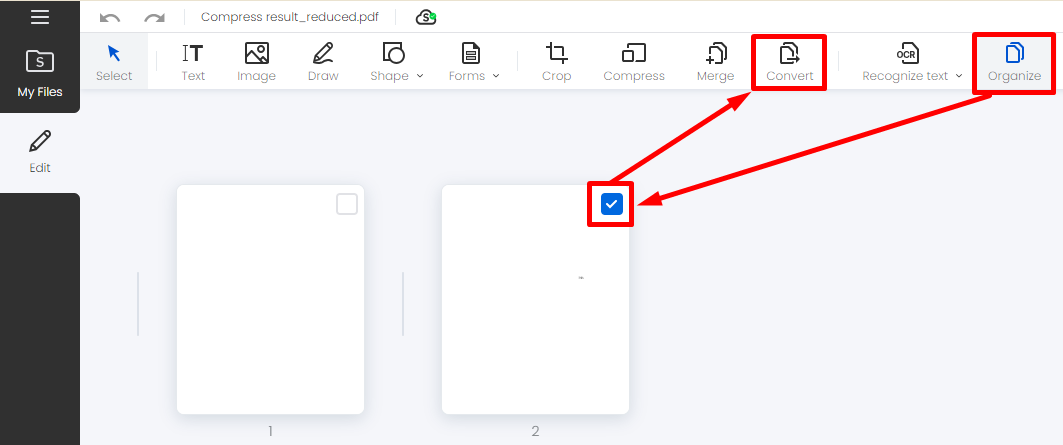This screenshot has width=1063, height=445.
Task: Select the Image tool
Action: click(x=256, y=62)
